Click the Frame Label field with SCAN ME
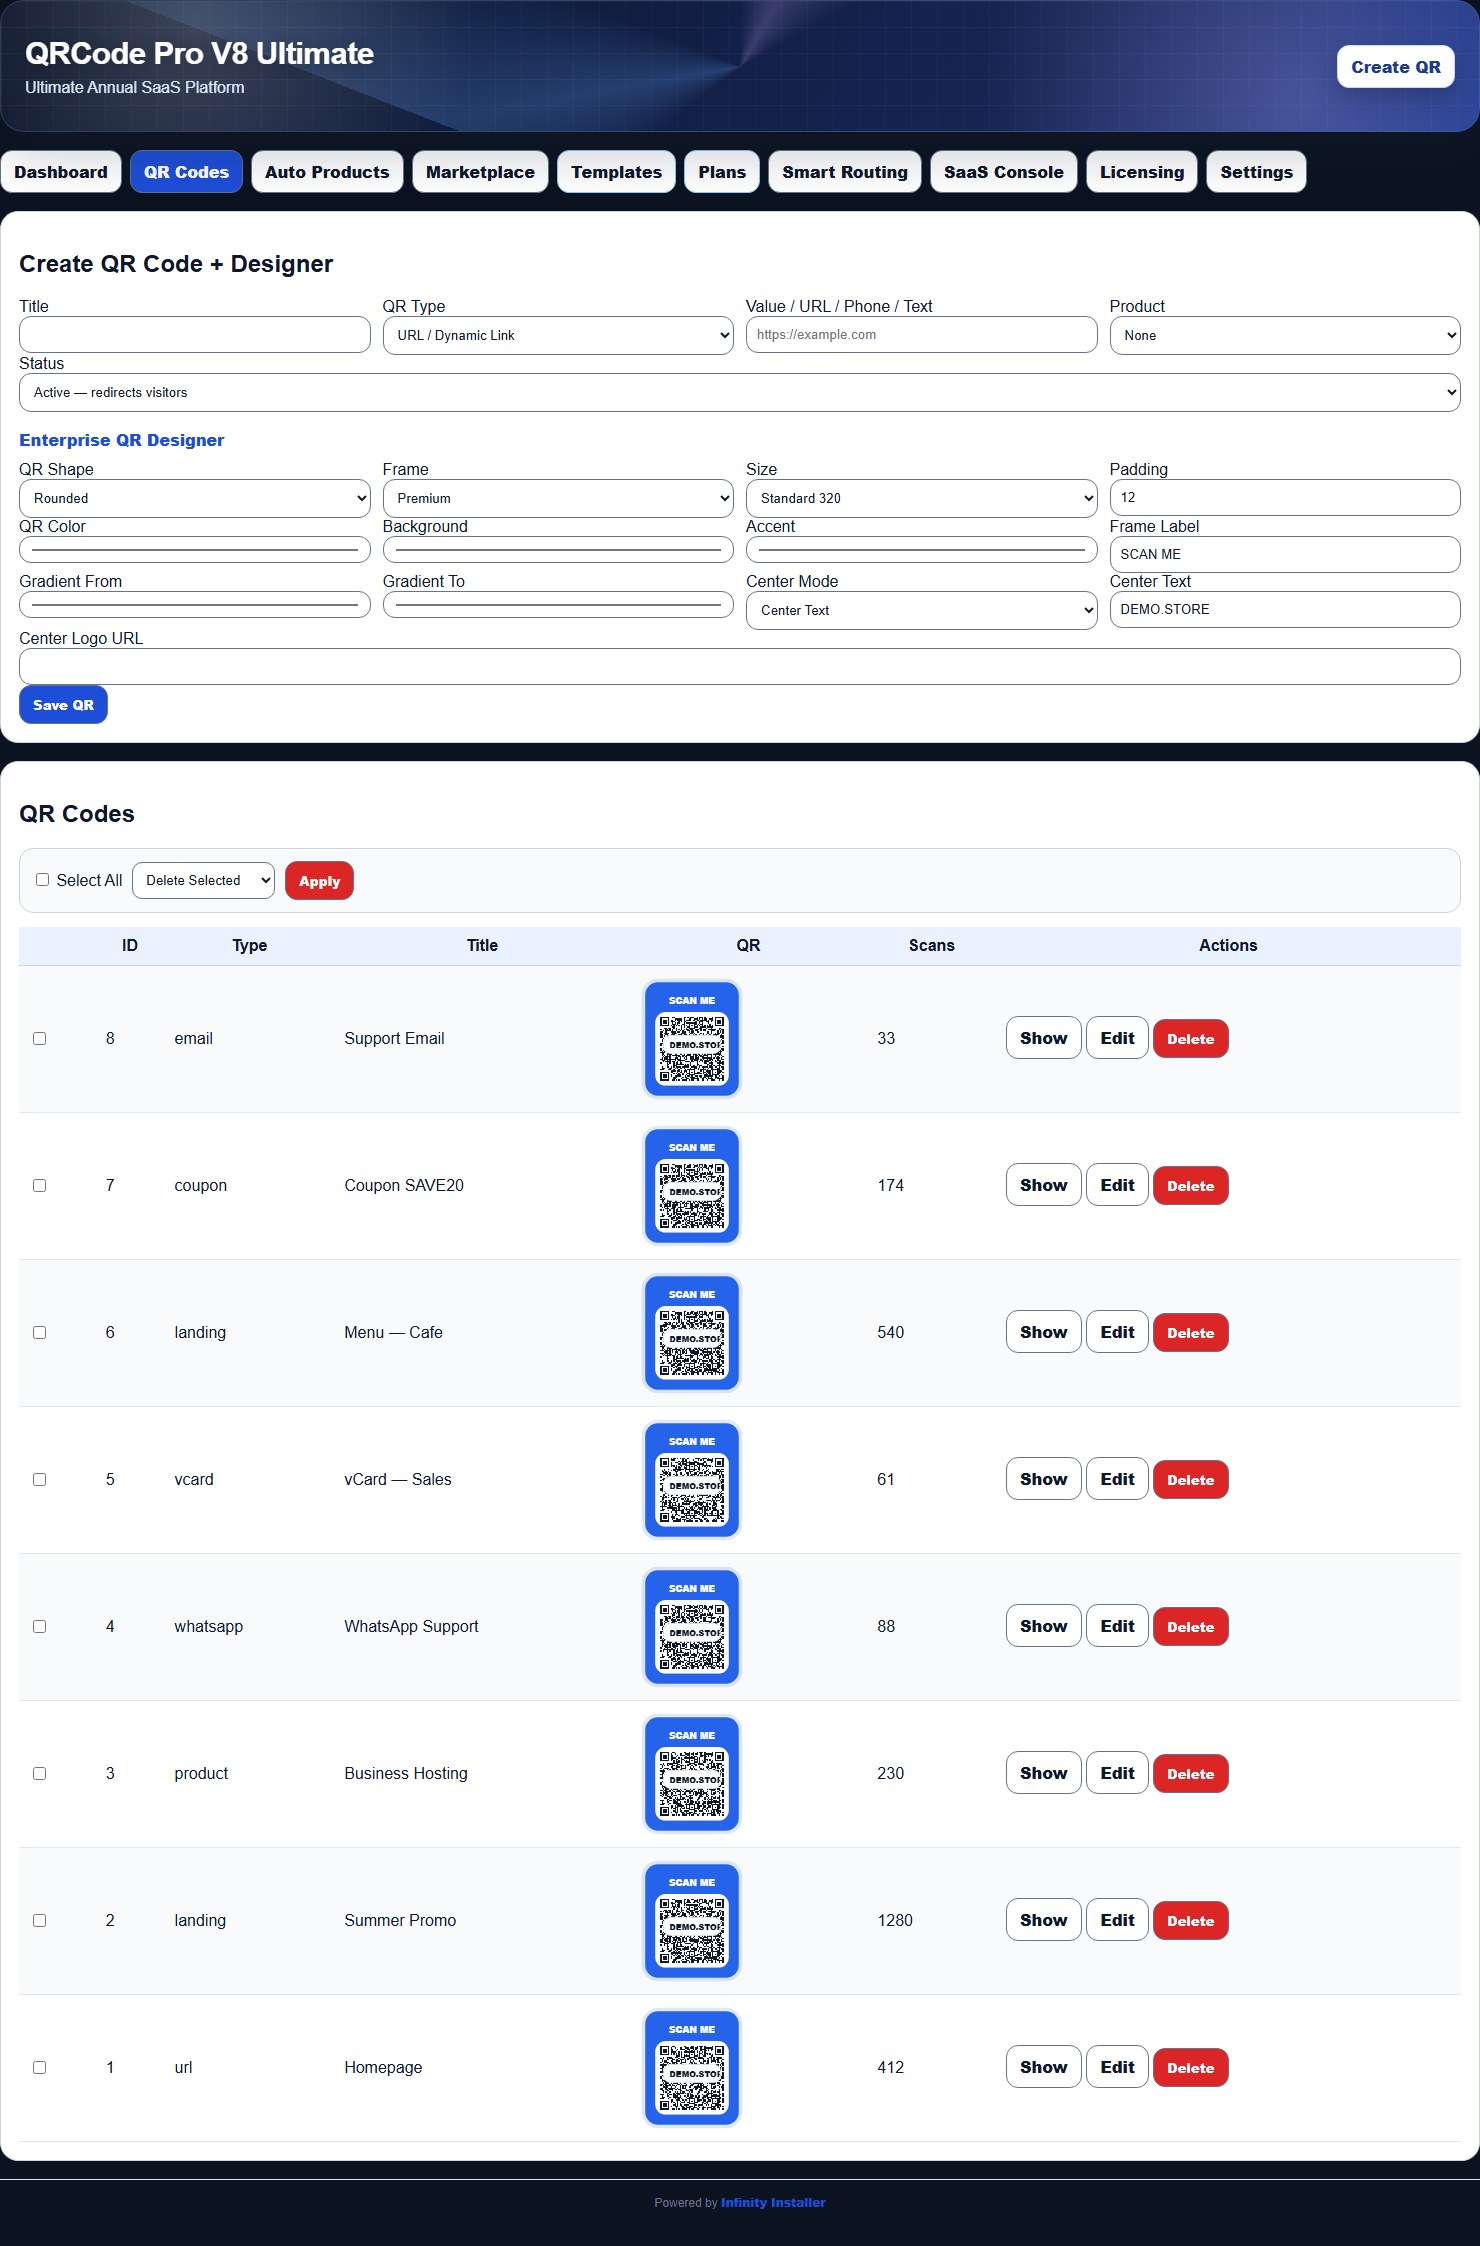Image resolution: width=1480 pixels, height=2246 pixels. tap(1285, 555)
